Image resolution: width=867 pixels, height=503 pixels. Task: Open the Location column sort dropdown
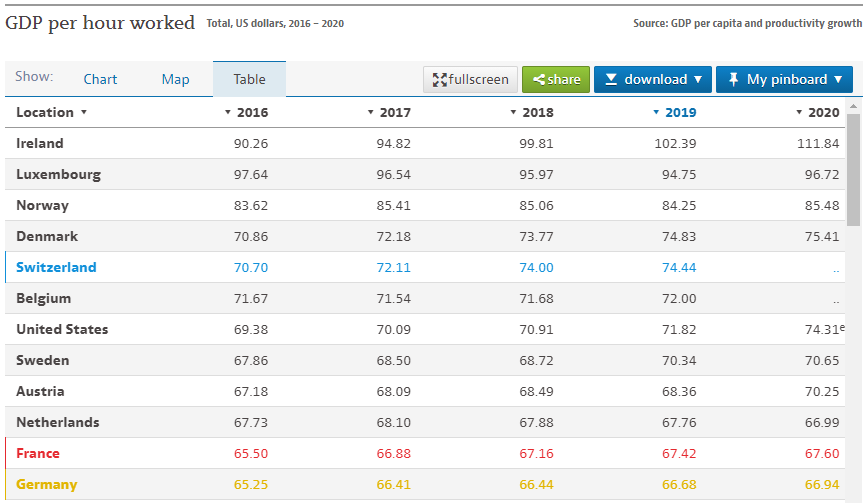coord(84,112)
